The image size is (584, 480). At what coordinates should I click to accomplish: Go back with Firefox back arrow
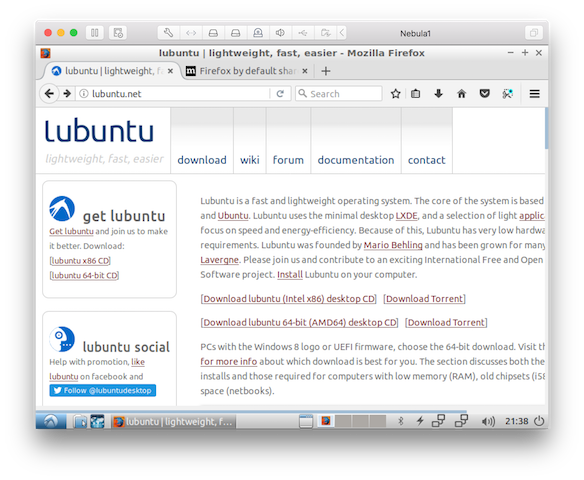click(49, 93)
